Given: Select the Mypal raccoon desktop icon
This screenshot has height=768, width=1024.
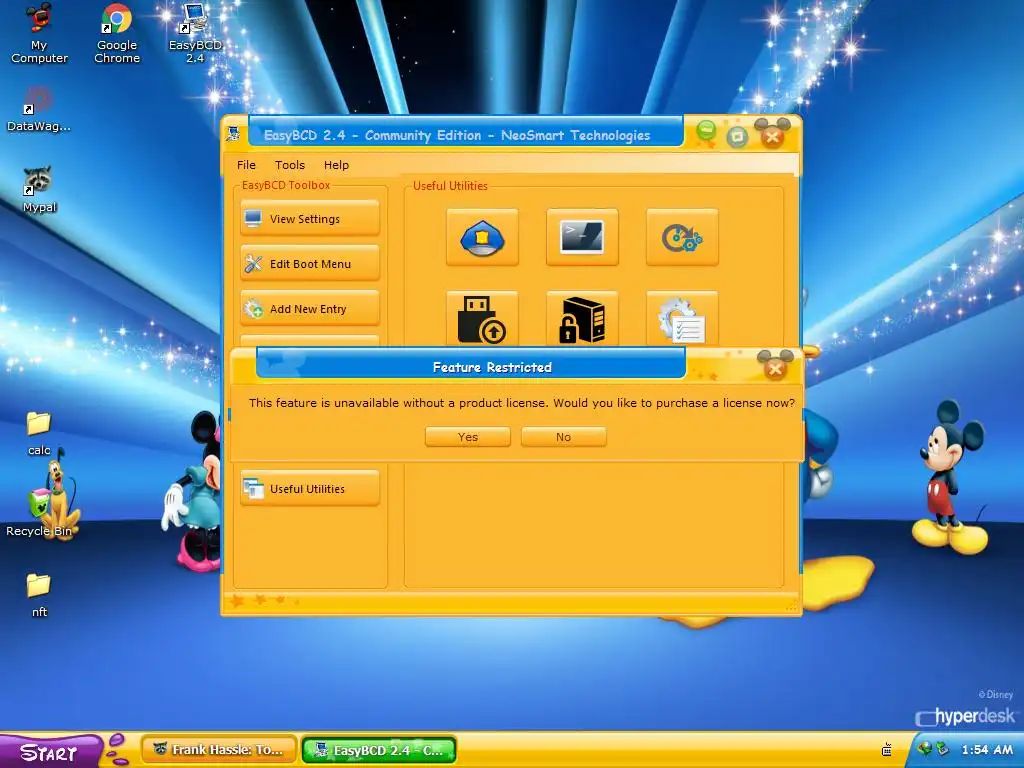Looking at the screenshot, I should coord(39,190).
